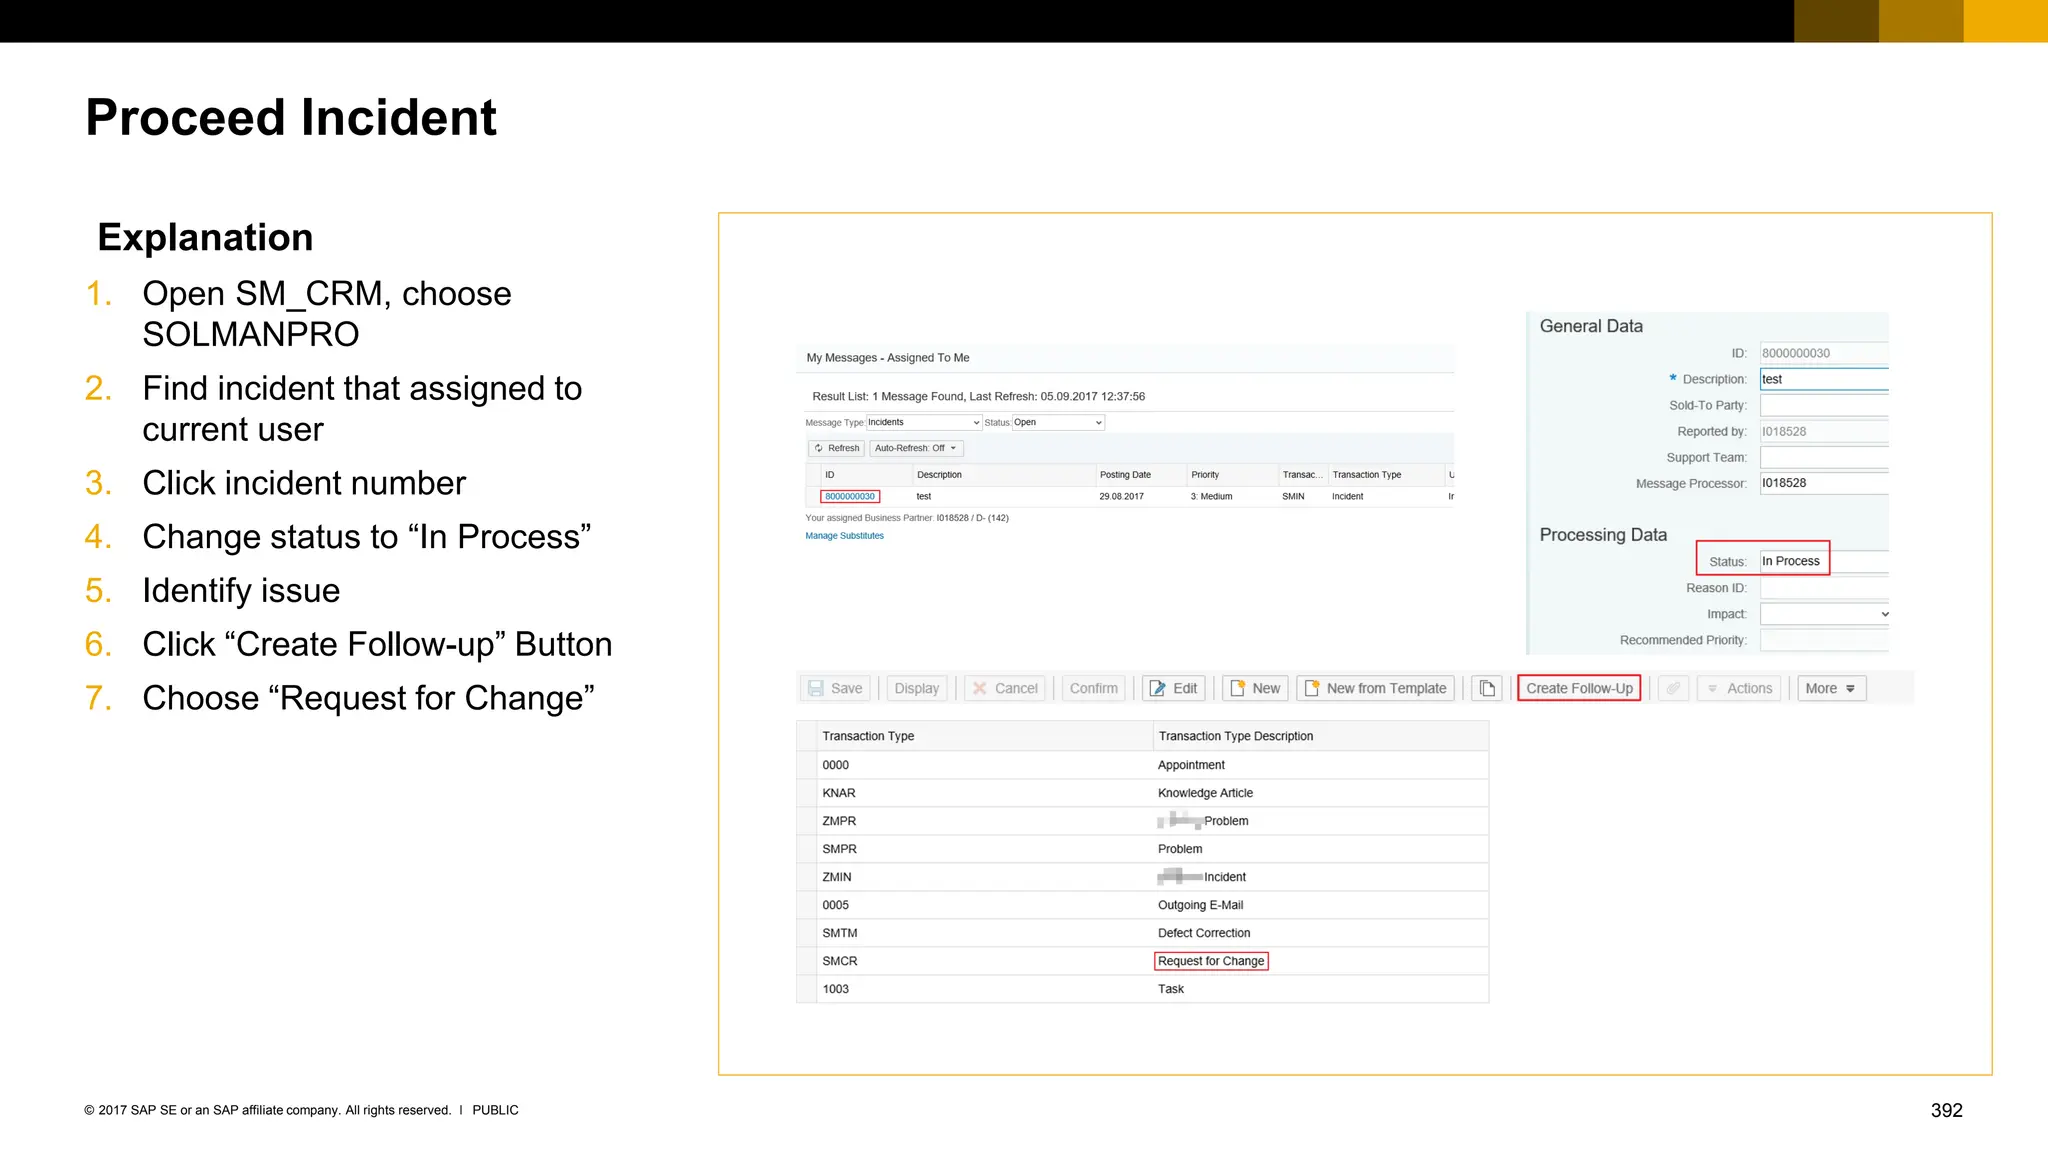The width and height of the screenshot is (2048, 1152).
Task: Click the Support Team input field
Action: (1824, 457)
